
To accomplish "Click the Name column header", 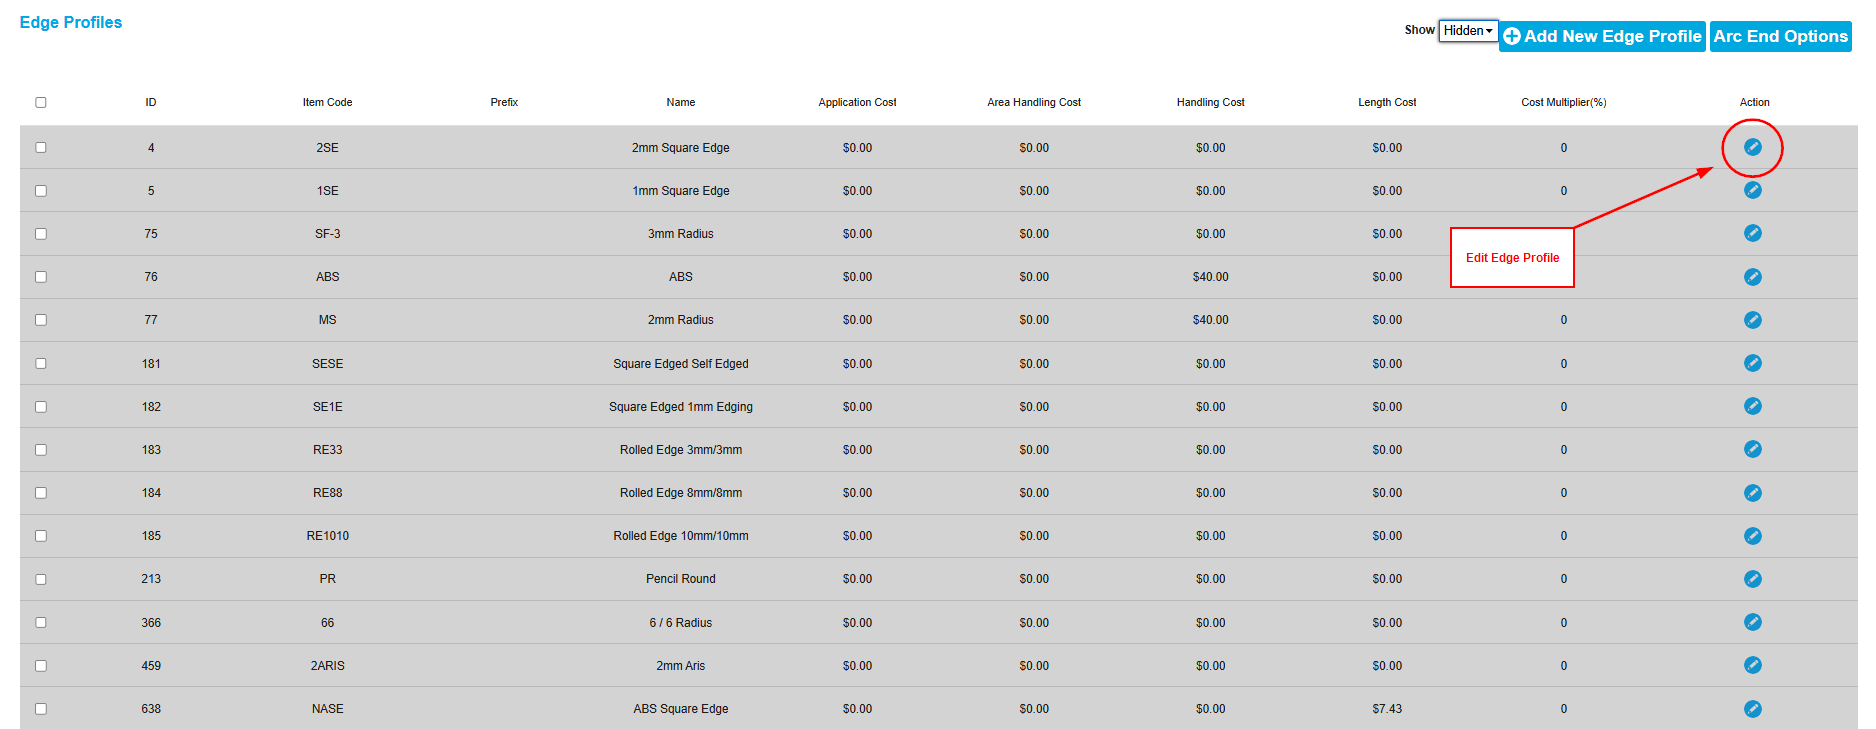I will [681, 102].
